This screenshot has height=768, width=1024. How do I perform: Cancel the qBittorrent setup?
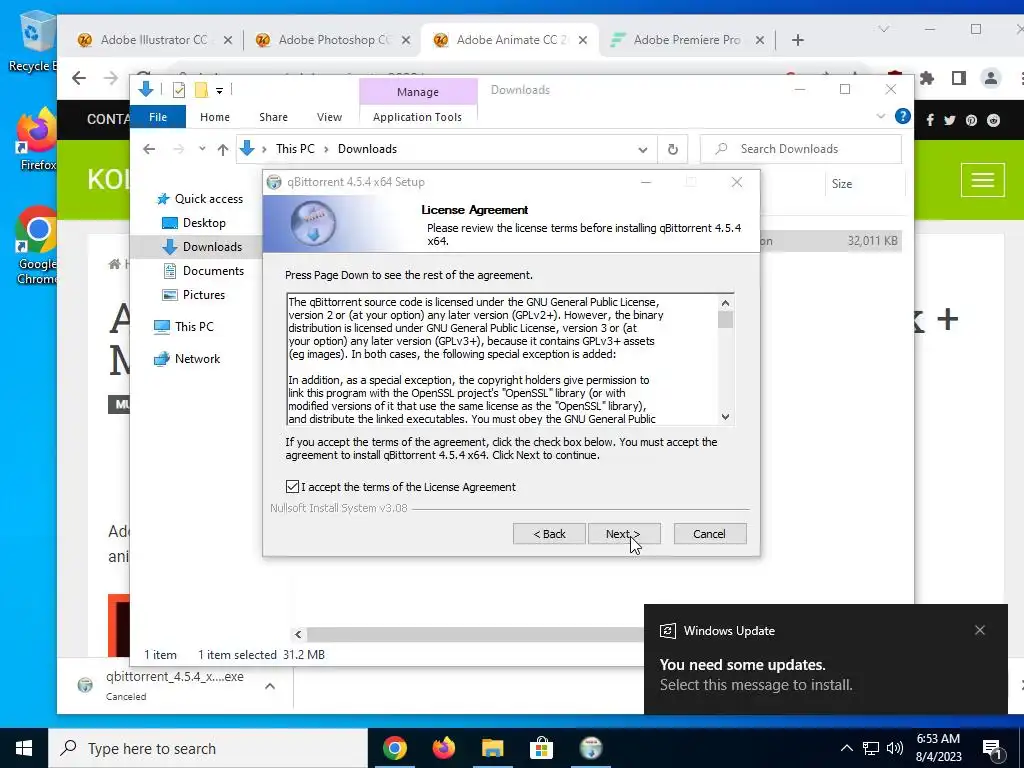point(709,534)
